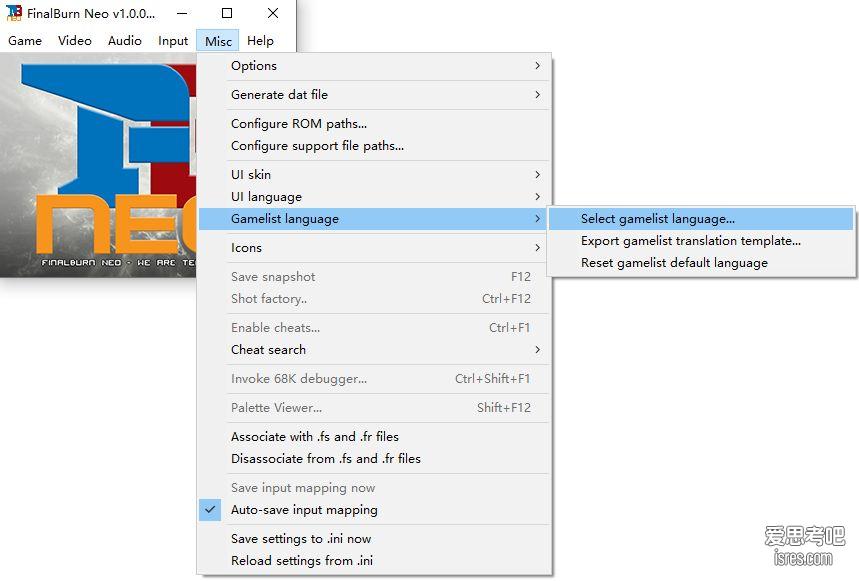This screenshot has width=859, height=581.
Task: Click the FinalBurn Neo title bar icon
Action: click(14, 13)
